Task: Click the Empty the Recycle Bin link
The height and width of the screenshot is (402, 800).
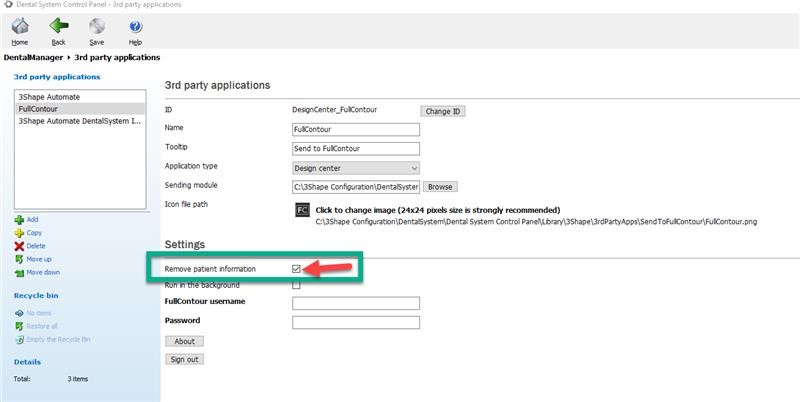Action: (x=58, y=339)
